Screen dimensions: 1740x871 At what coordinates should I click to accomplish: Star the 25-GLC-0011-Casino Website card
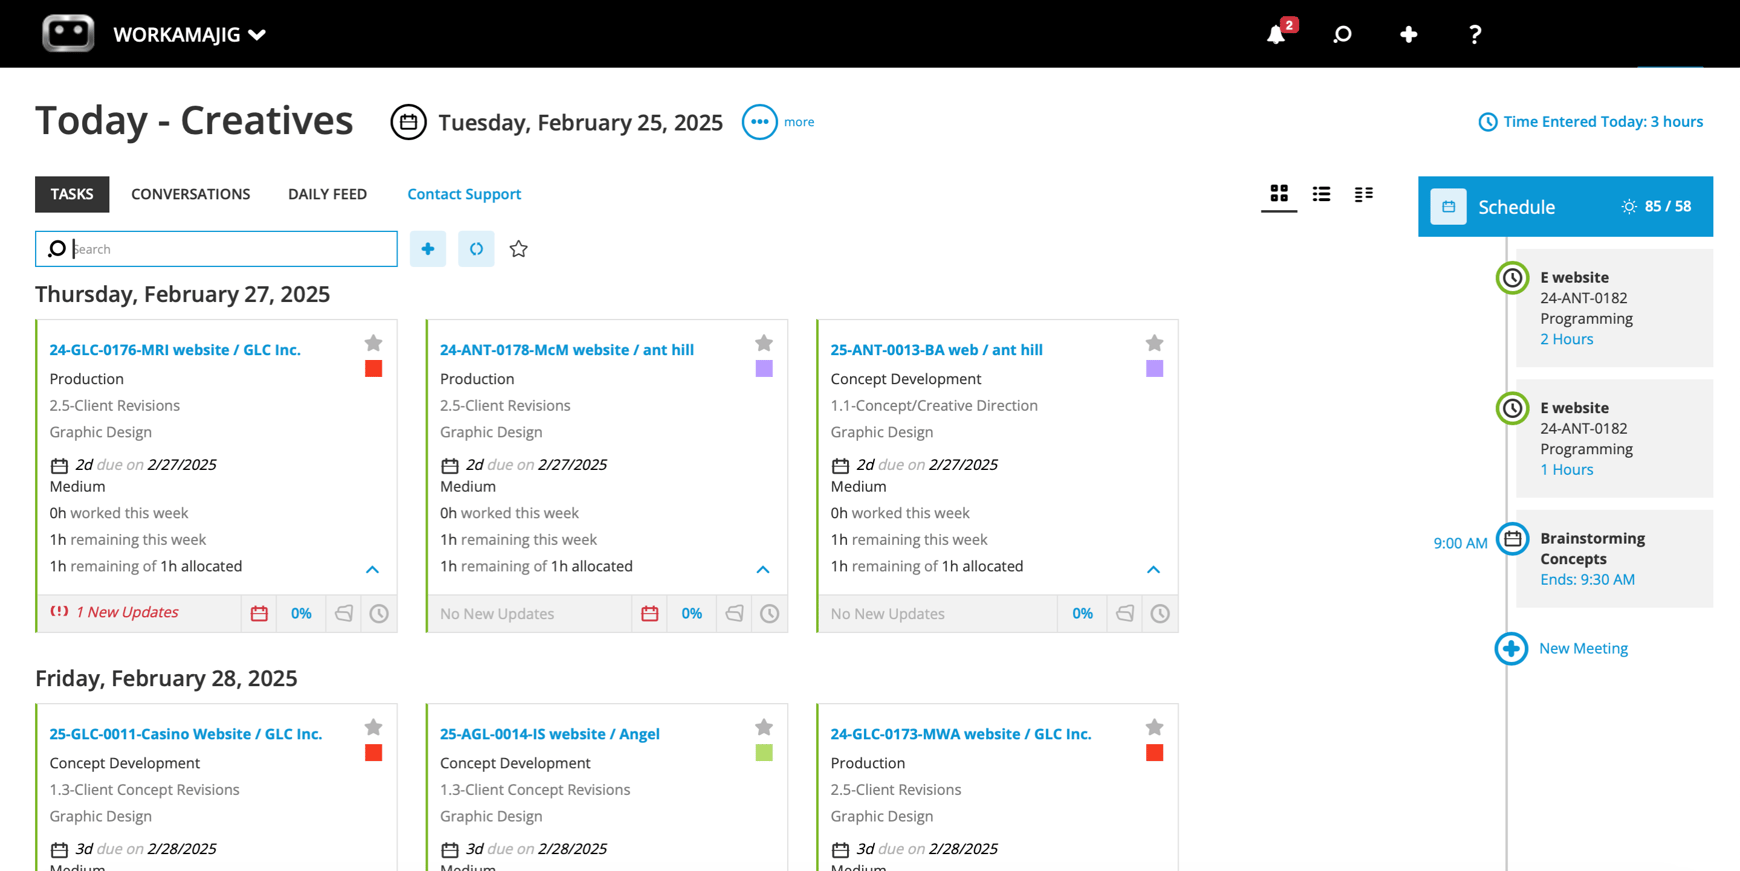point(373,727)
